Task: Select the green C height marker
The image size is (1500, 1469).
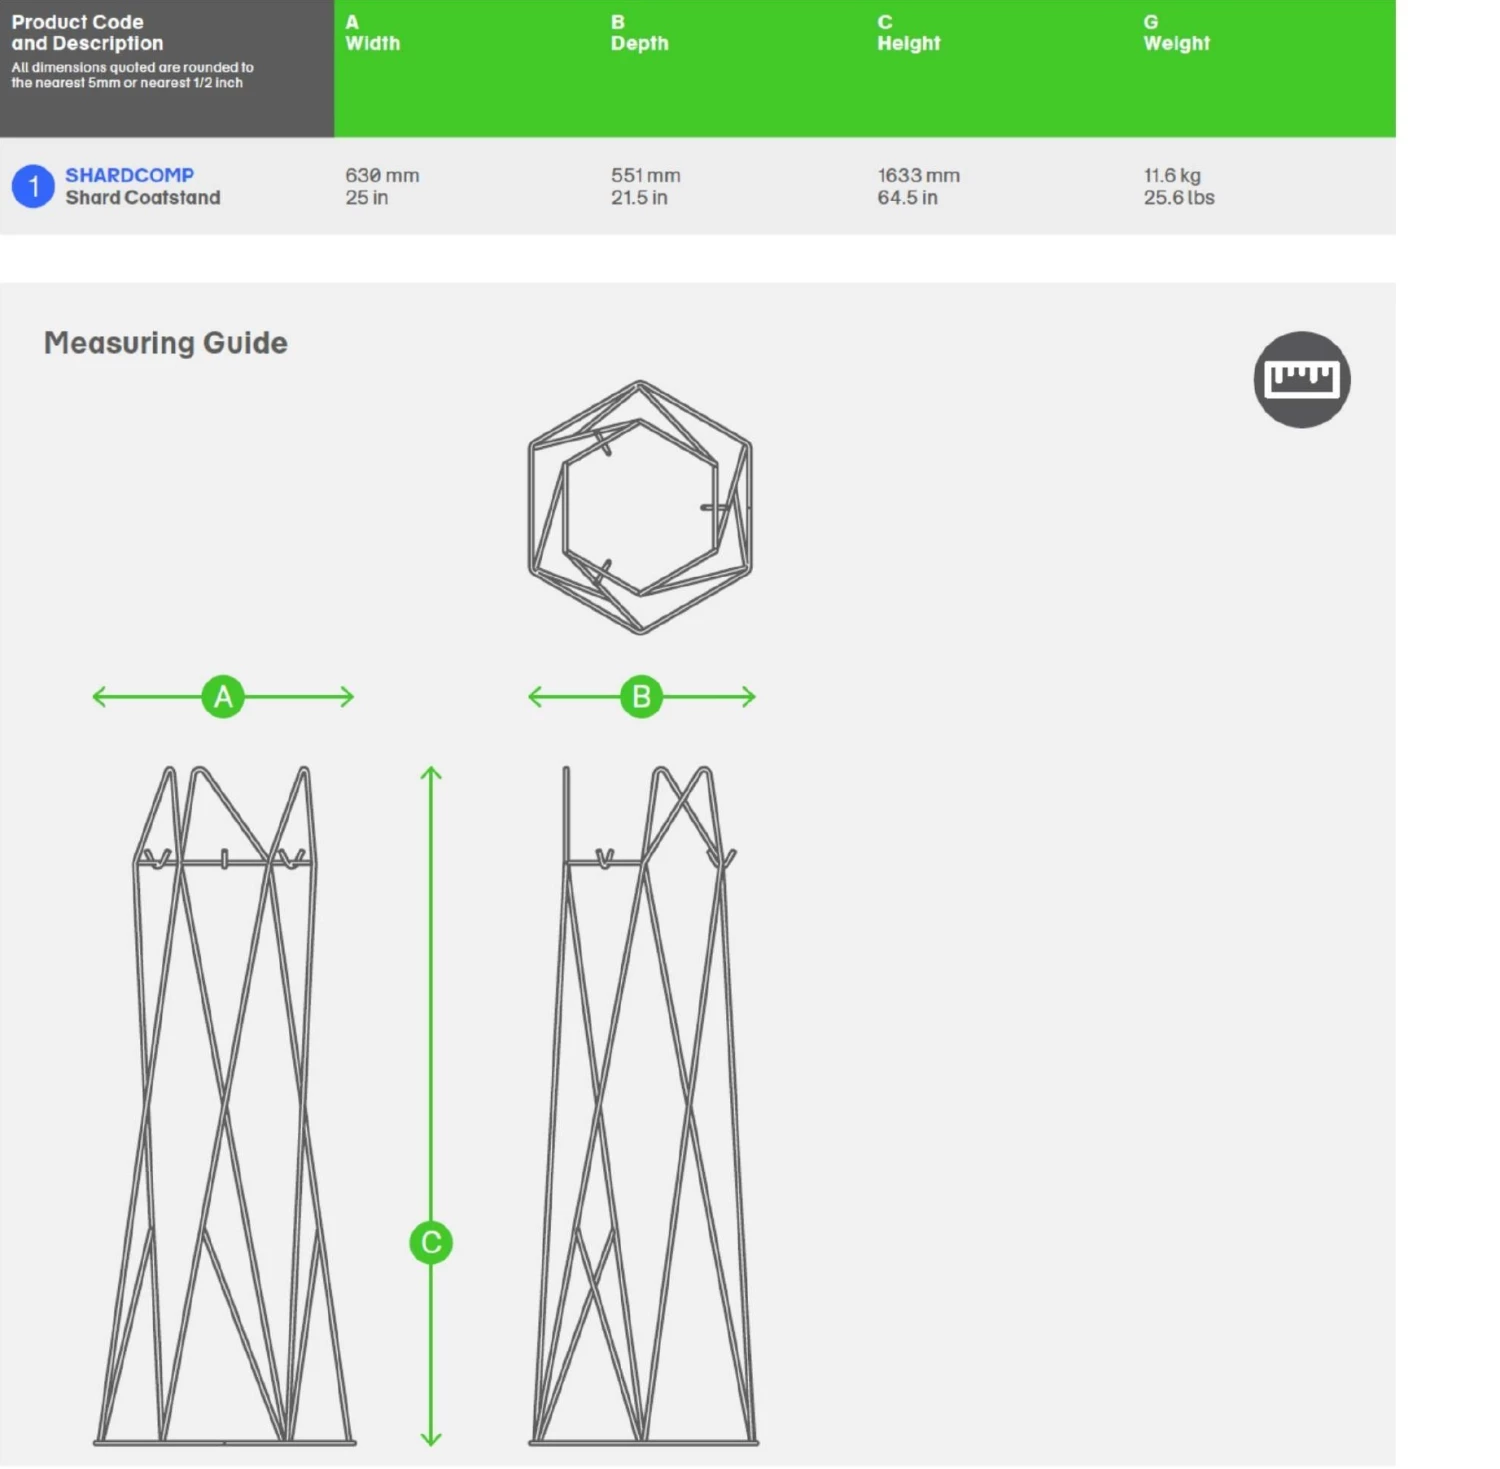Action: (x=431, y=1242)
